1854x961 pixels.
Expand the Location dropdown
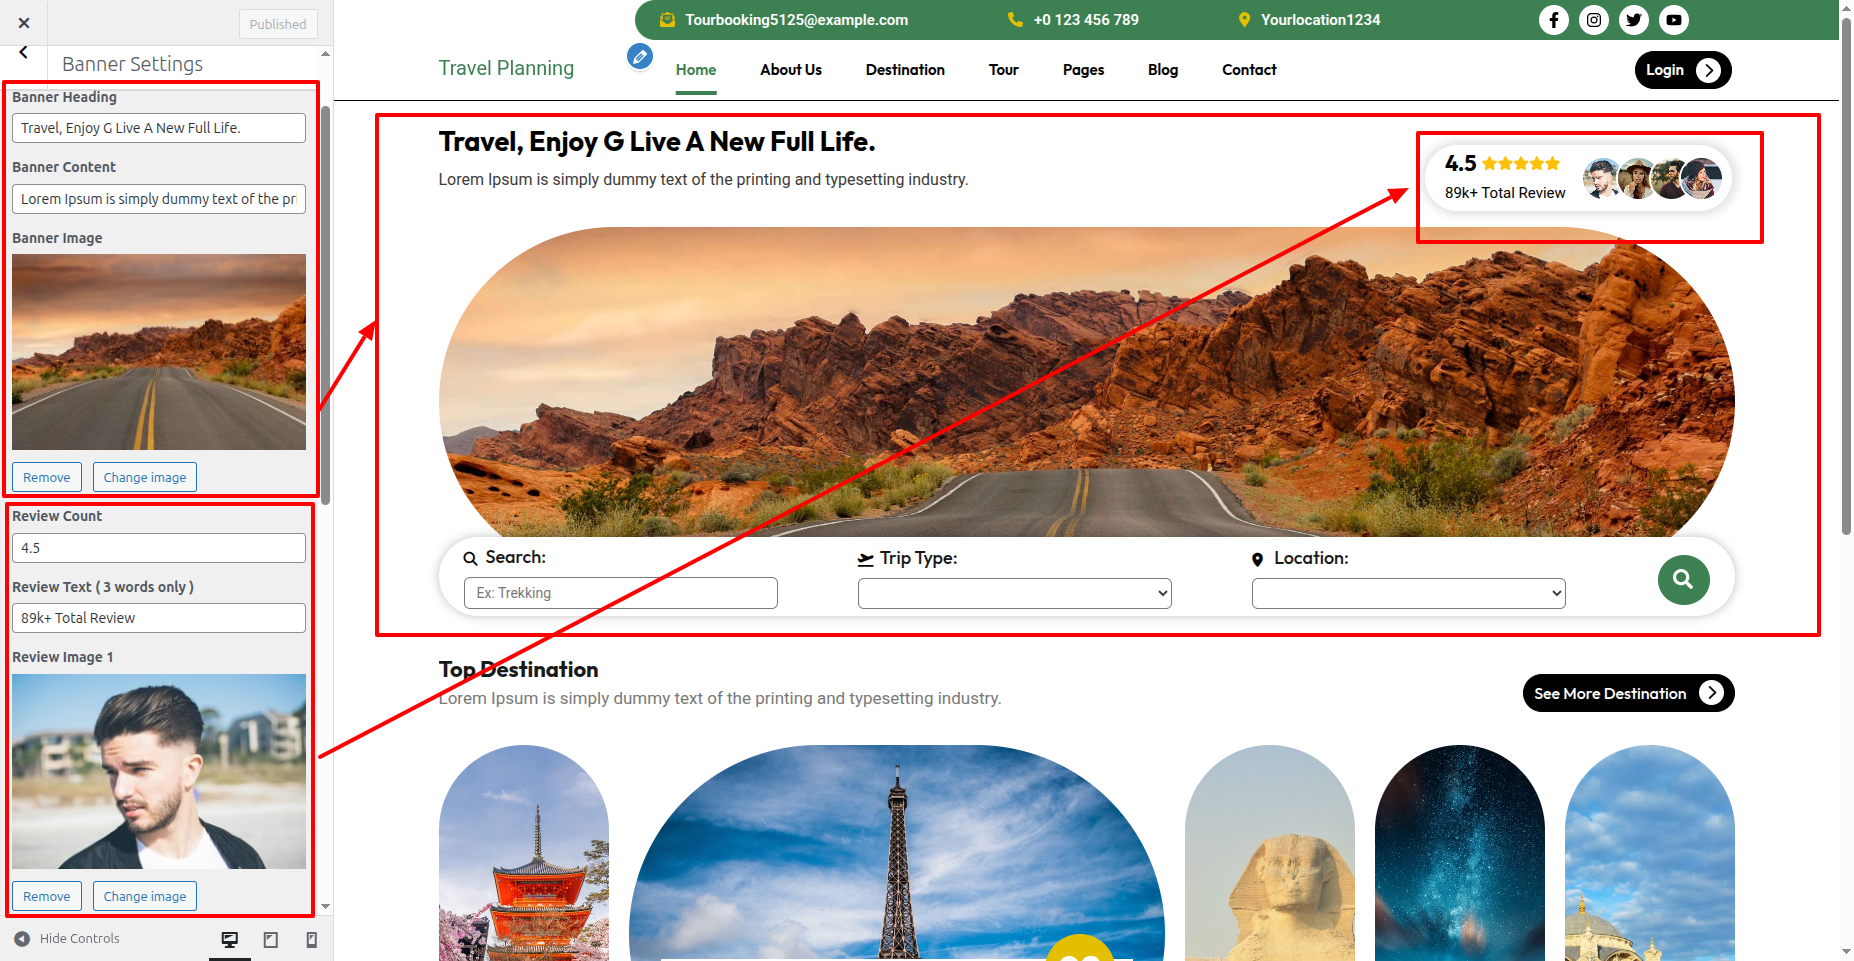(x=1408, y=593)
